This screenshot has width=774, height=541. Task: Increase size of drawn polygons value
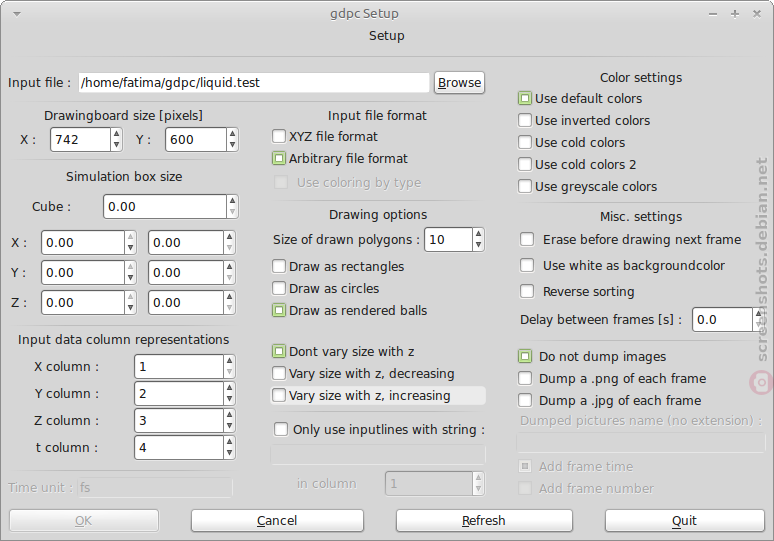tap(478, 234)
